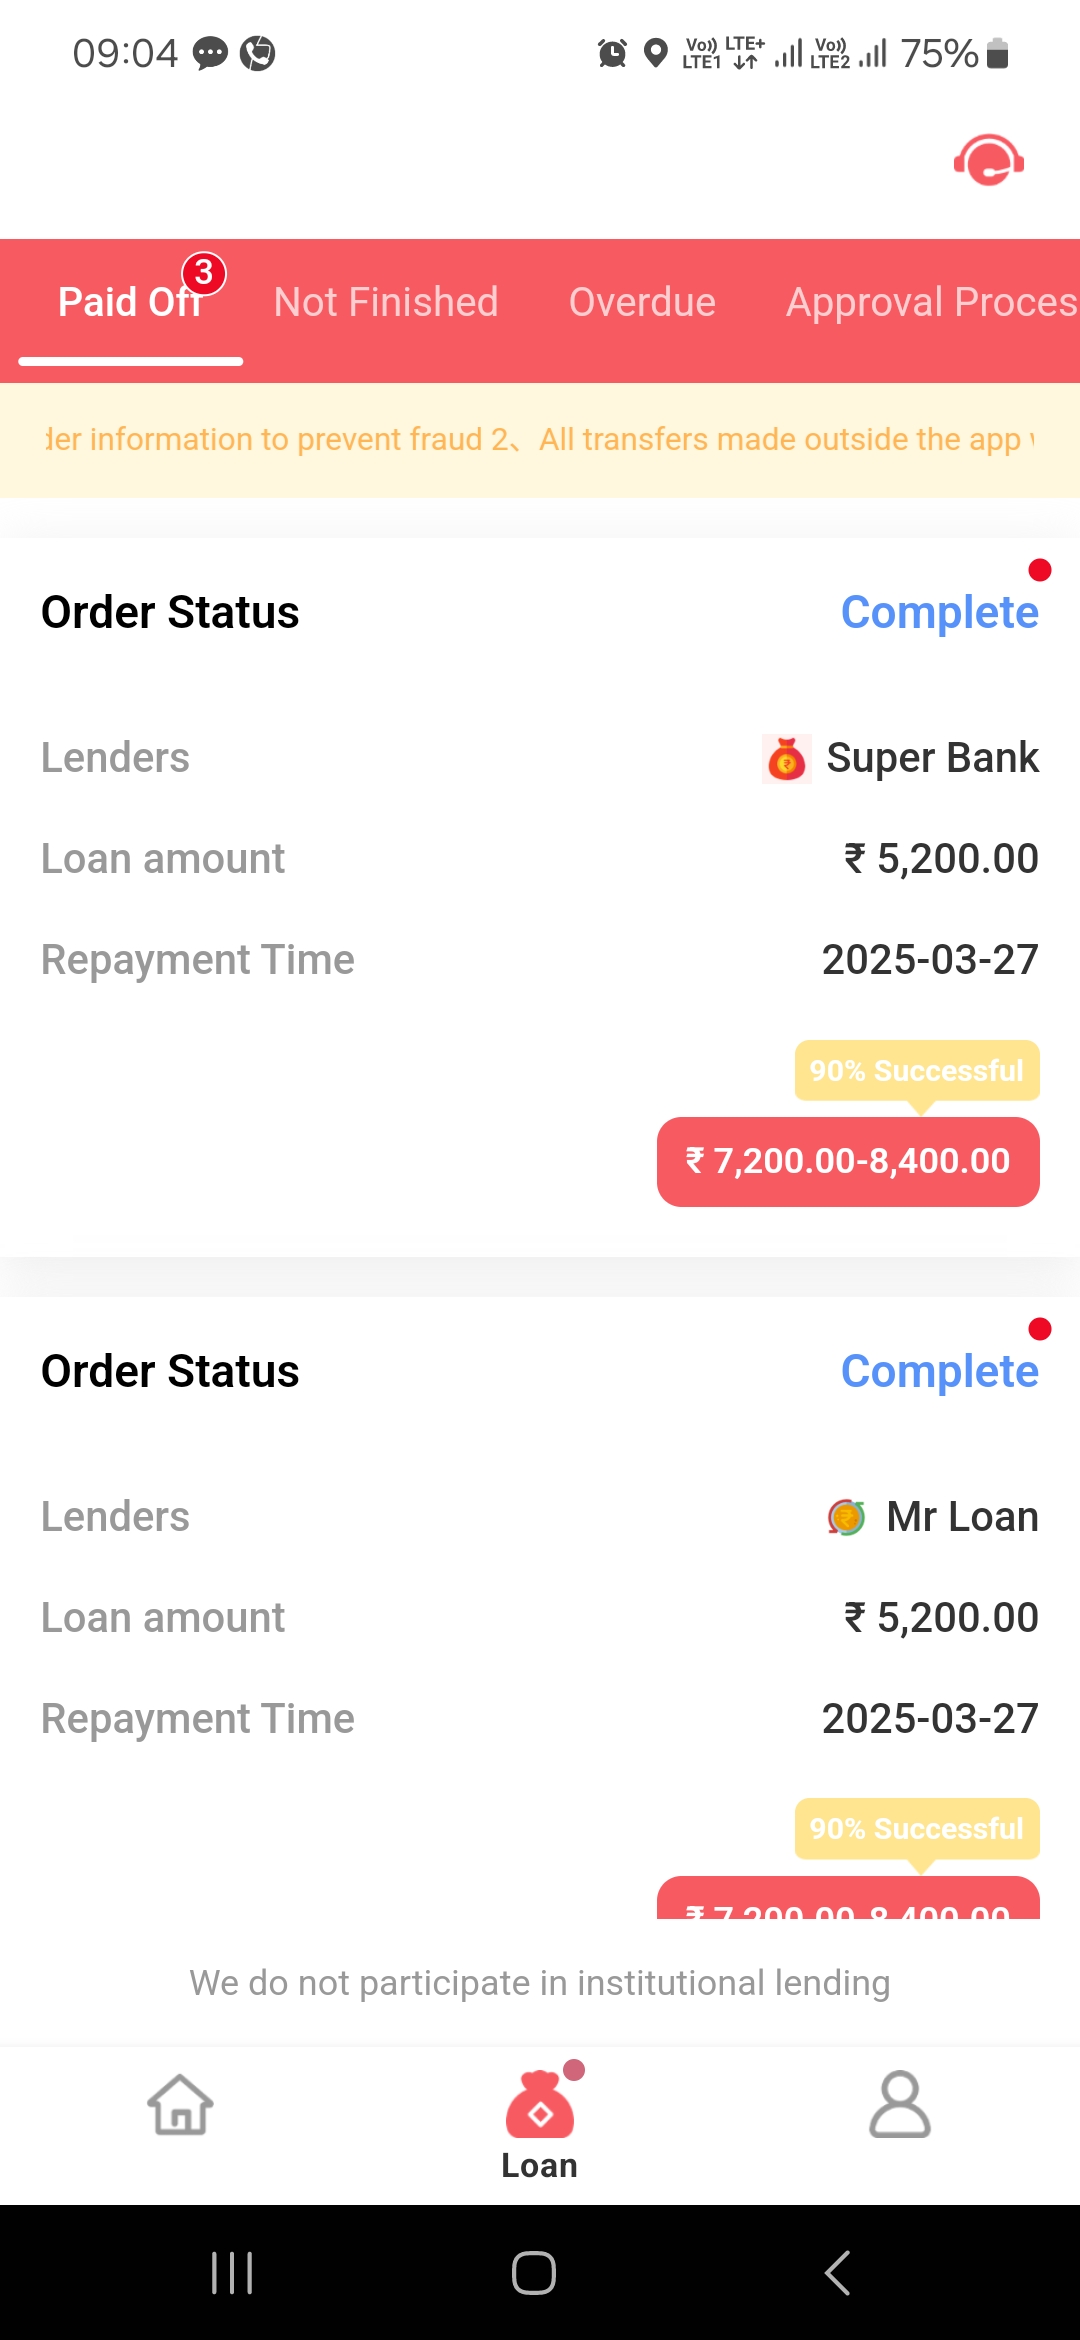1080x2340 pixels.
Task: Open Android recent apps button
Action: 232,2272
